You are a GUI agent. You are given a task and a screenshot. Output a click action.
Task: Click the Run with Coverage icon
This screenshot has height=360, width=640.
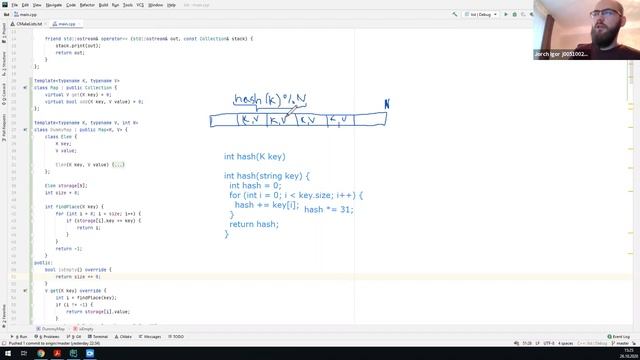click(523, 14)
